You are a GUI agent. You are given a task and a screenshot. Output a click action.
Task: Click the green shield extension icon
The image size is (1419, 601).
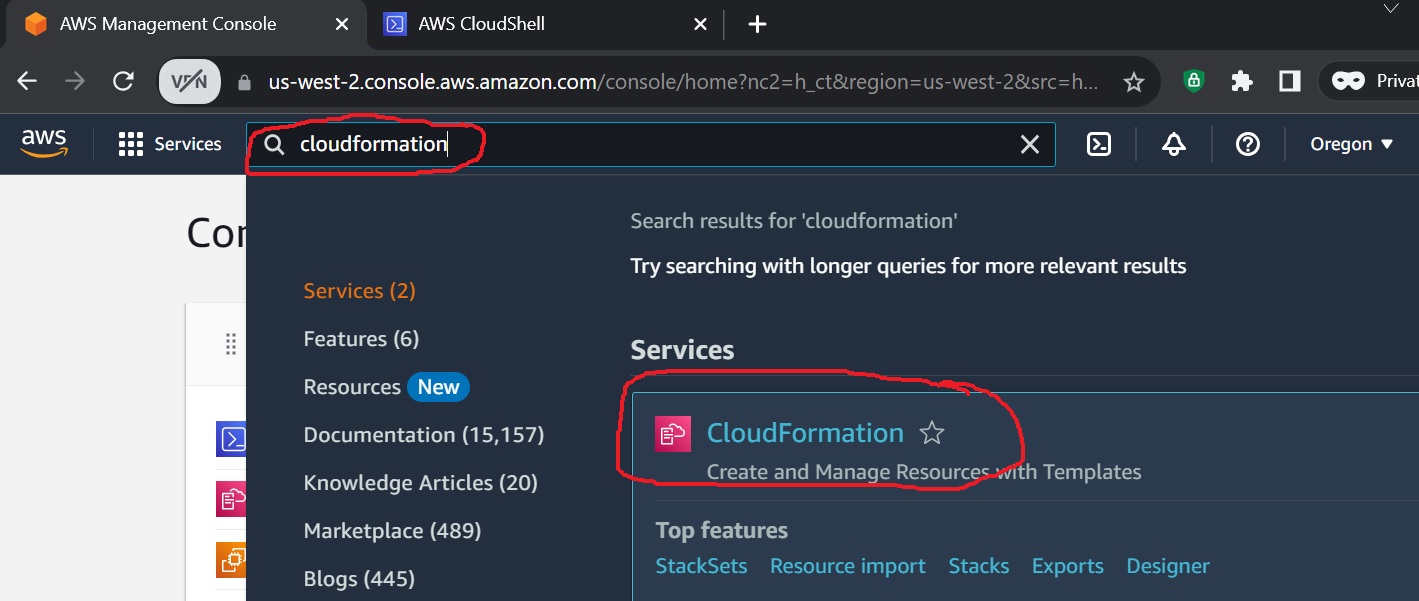(x=1193, y=82)
